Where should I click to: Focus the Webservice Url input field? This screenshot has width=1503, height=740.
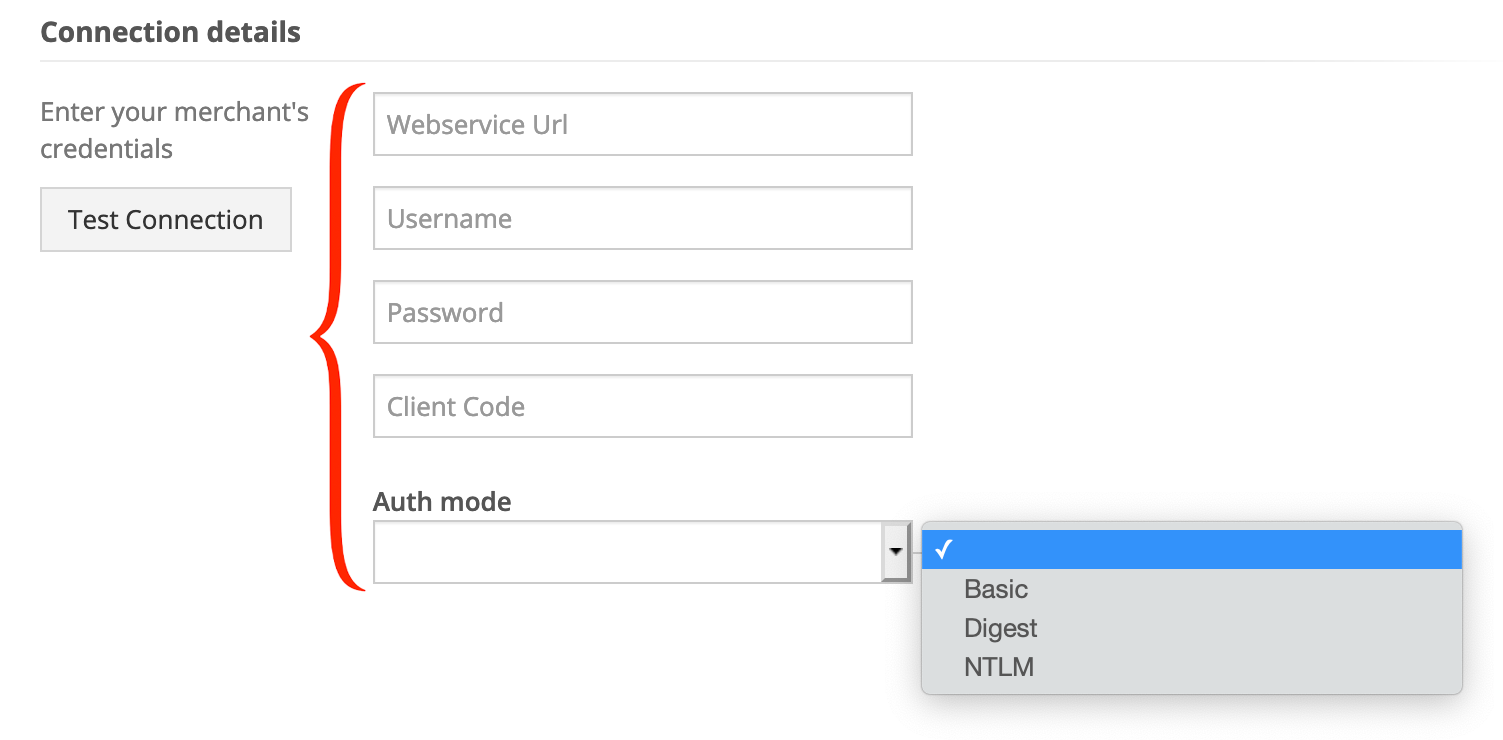coord(643,124)
